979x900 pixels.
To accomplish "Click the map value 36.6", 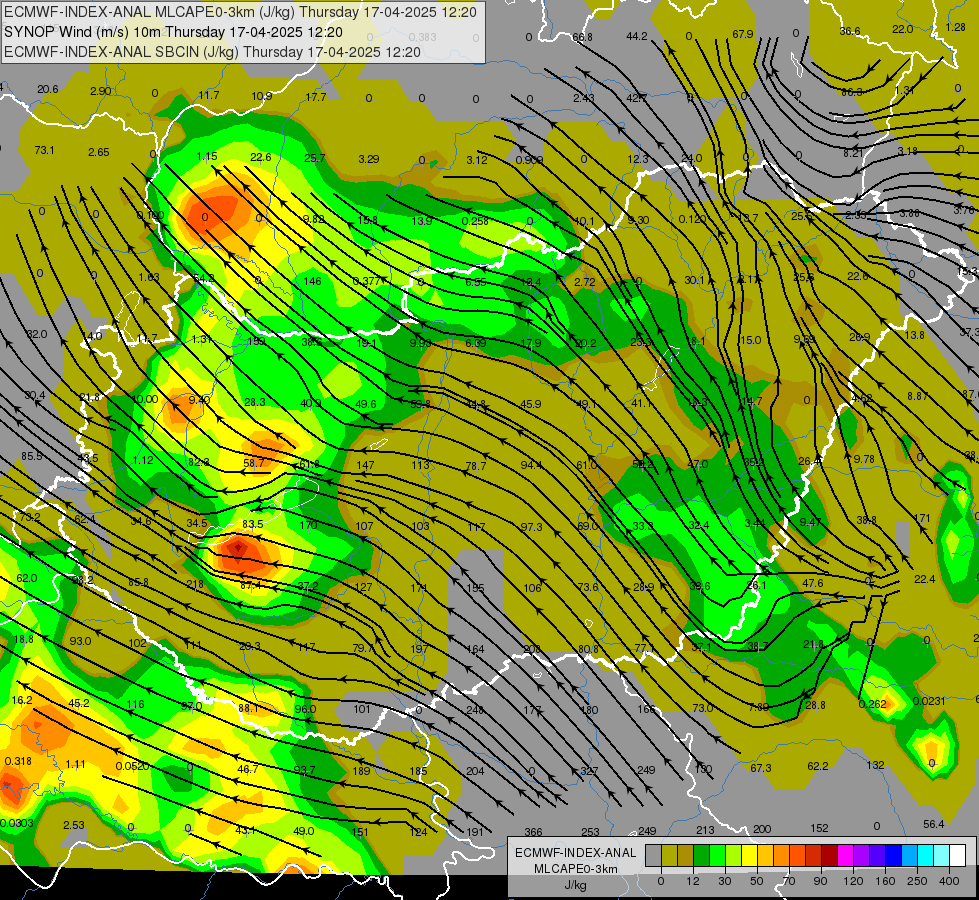I will point(850,31).
